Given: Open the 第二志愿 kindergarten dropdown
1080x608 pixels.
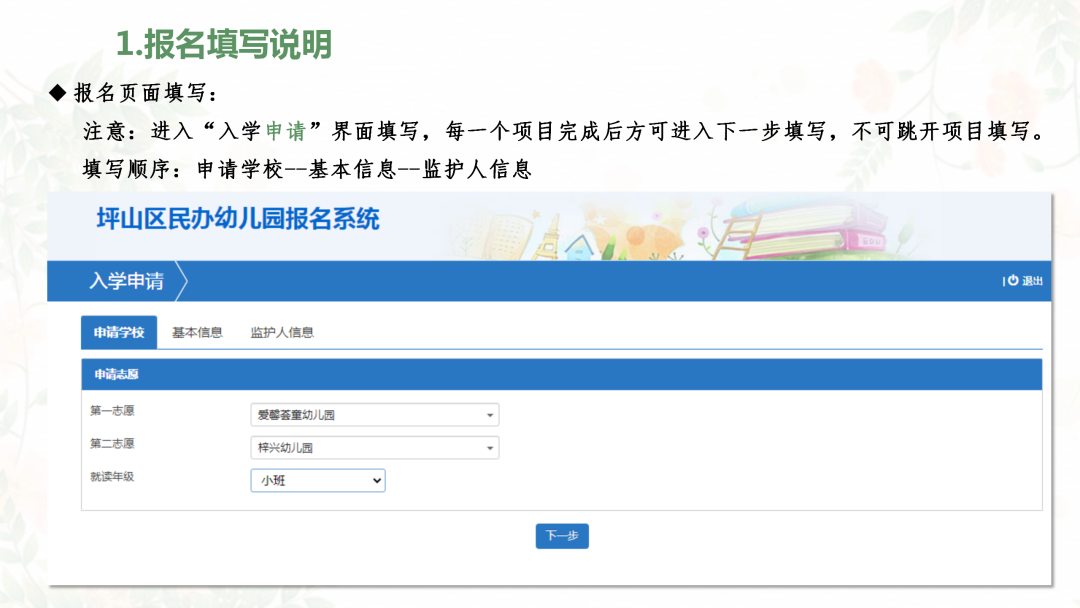Looking at the screenshot, I should click(375, 448).
